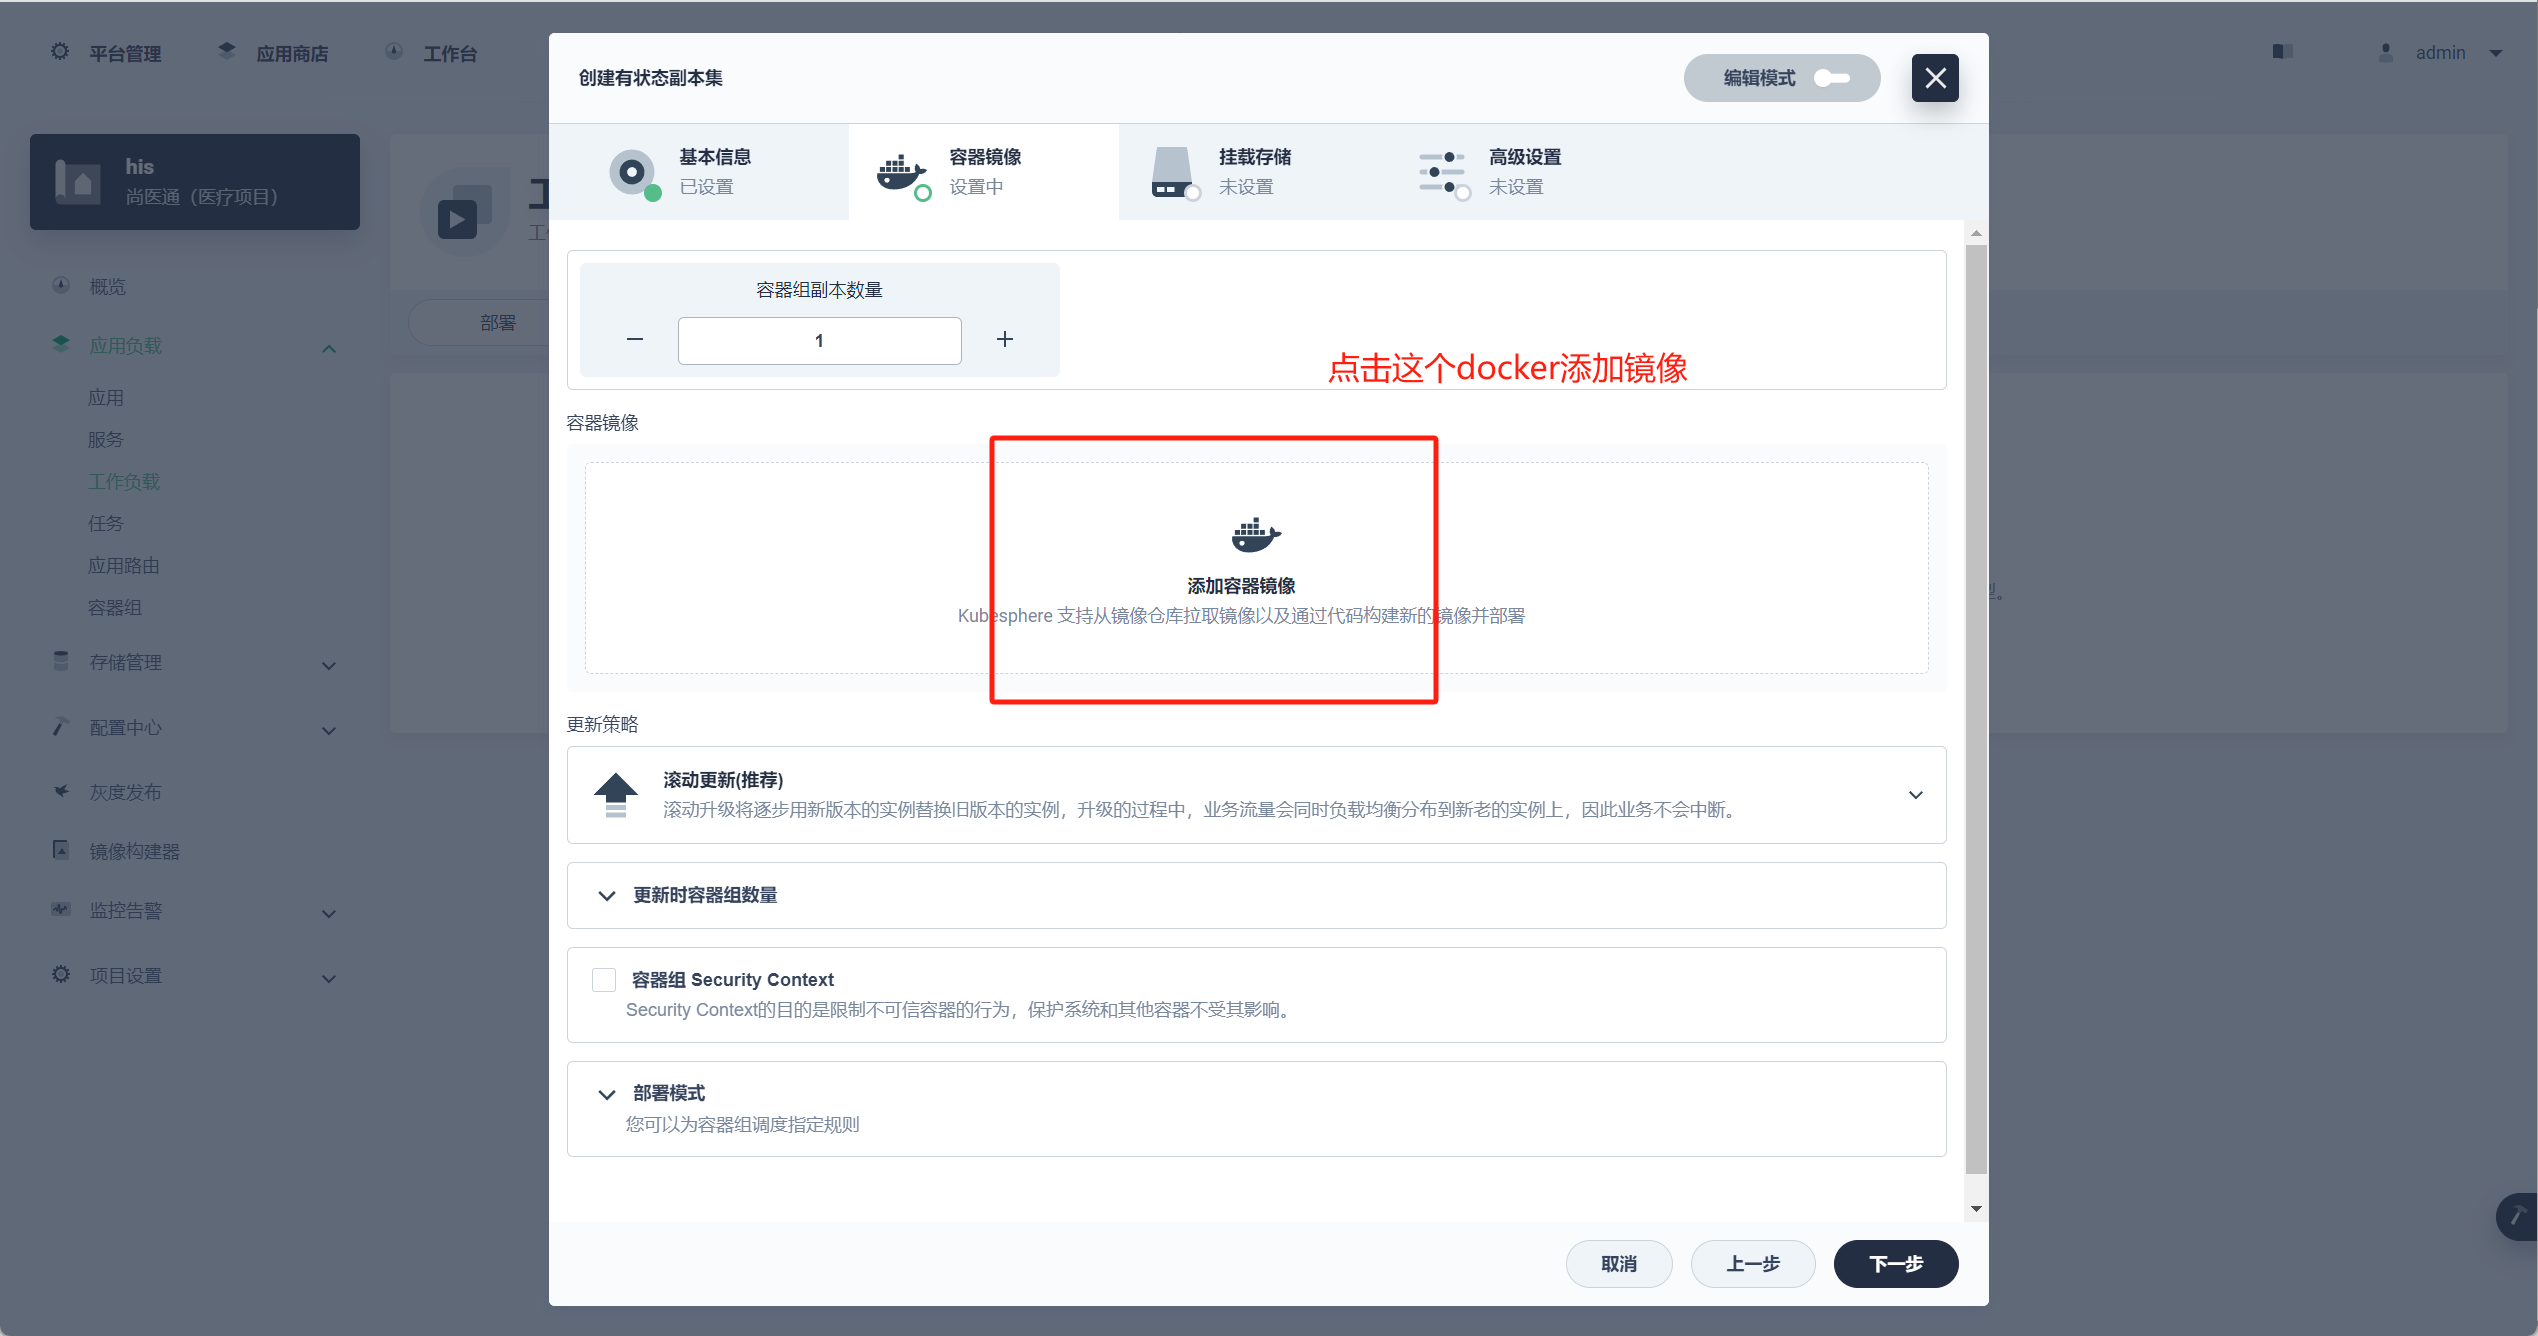This screenshot has height=1336, width=2538.
Task: Expand the 部署模式 section
Action: click(606, 1094)
